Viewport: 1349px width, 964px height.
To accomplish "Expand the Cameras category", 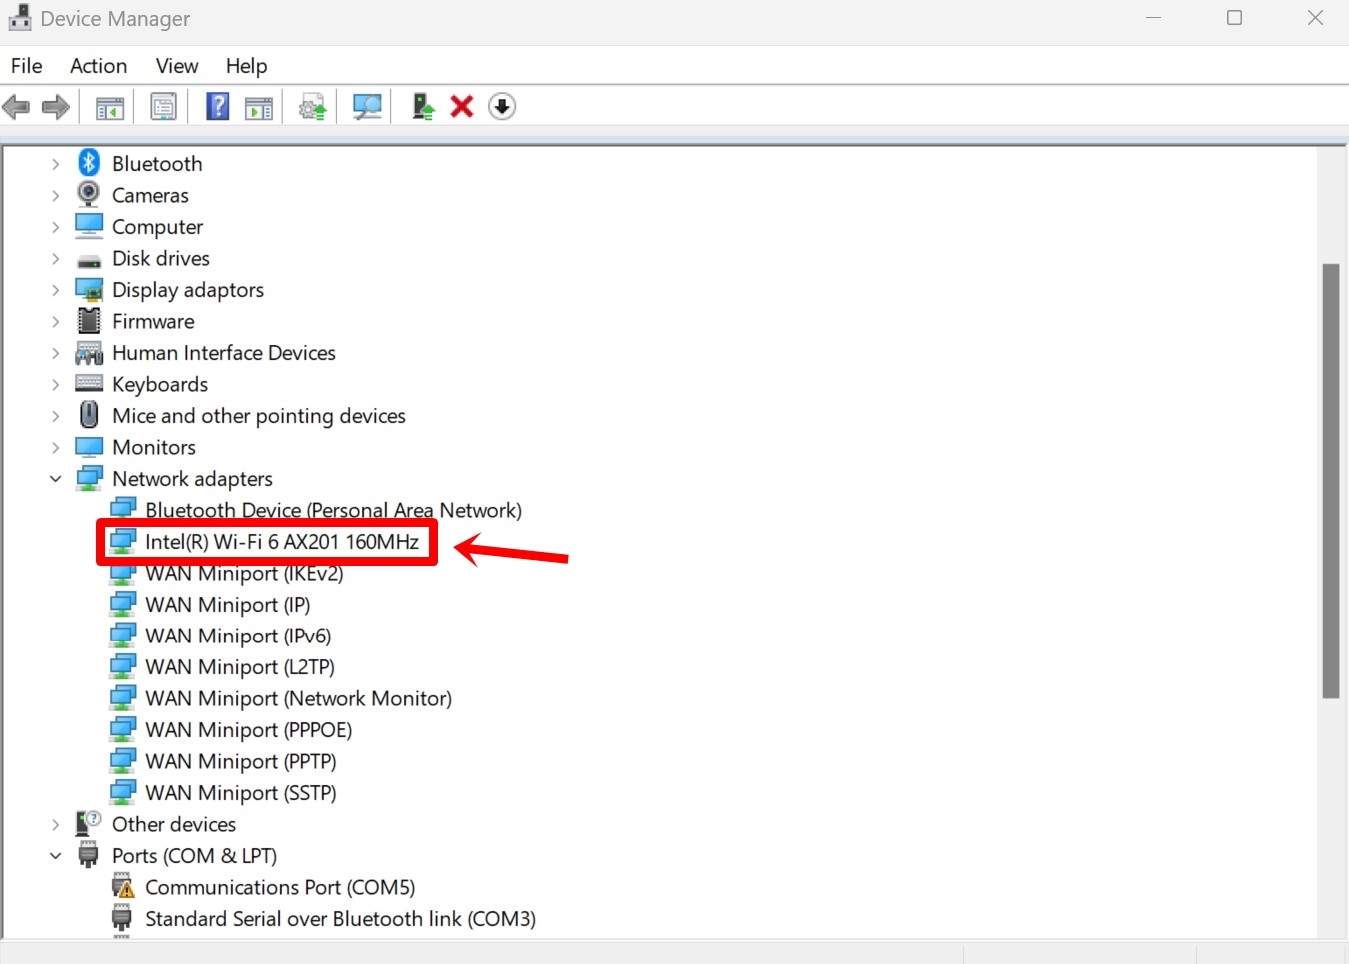I will 56,195.
